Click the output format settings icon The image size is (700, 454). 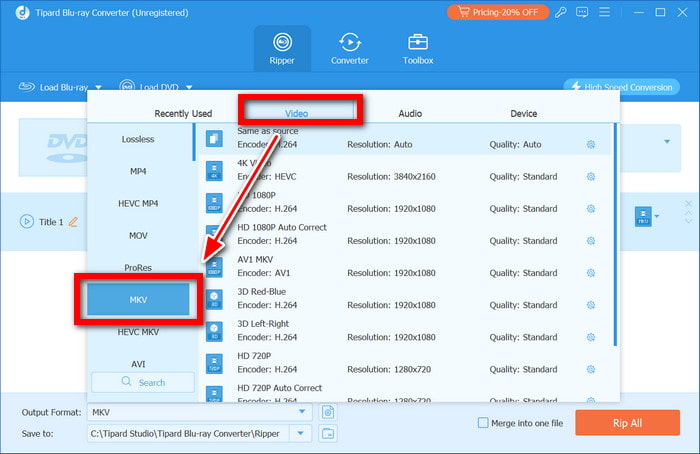point(328,412)
